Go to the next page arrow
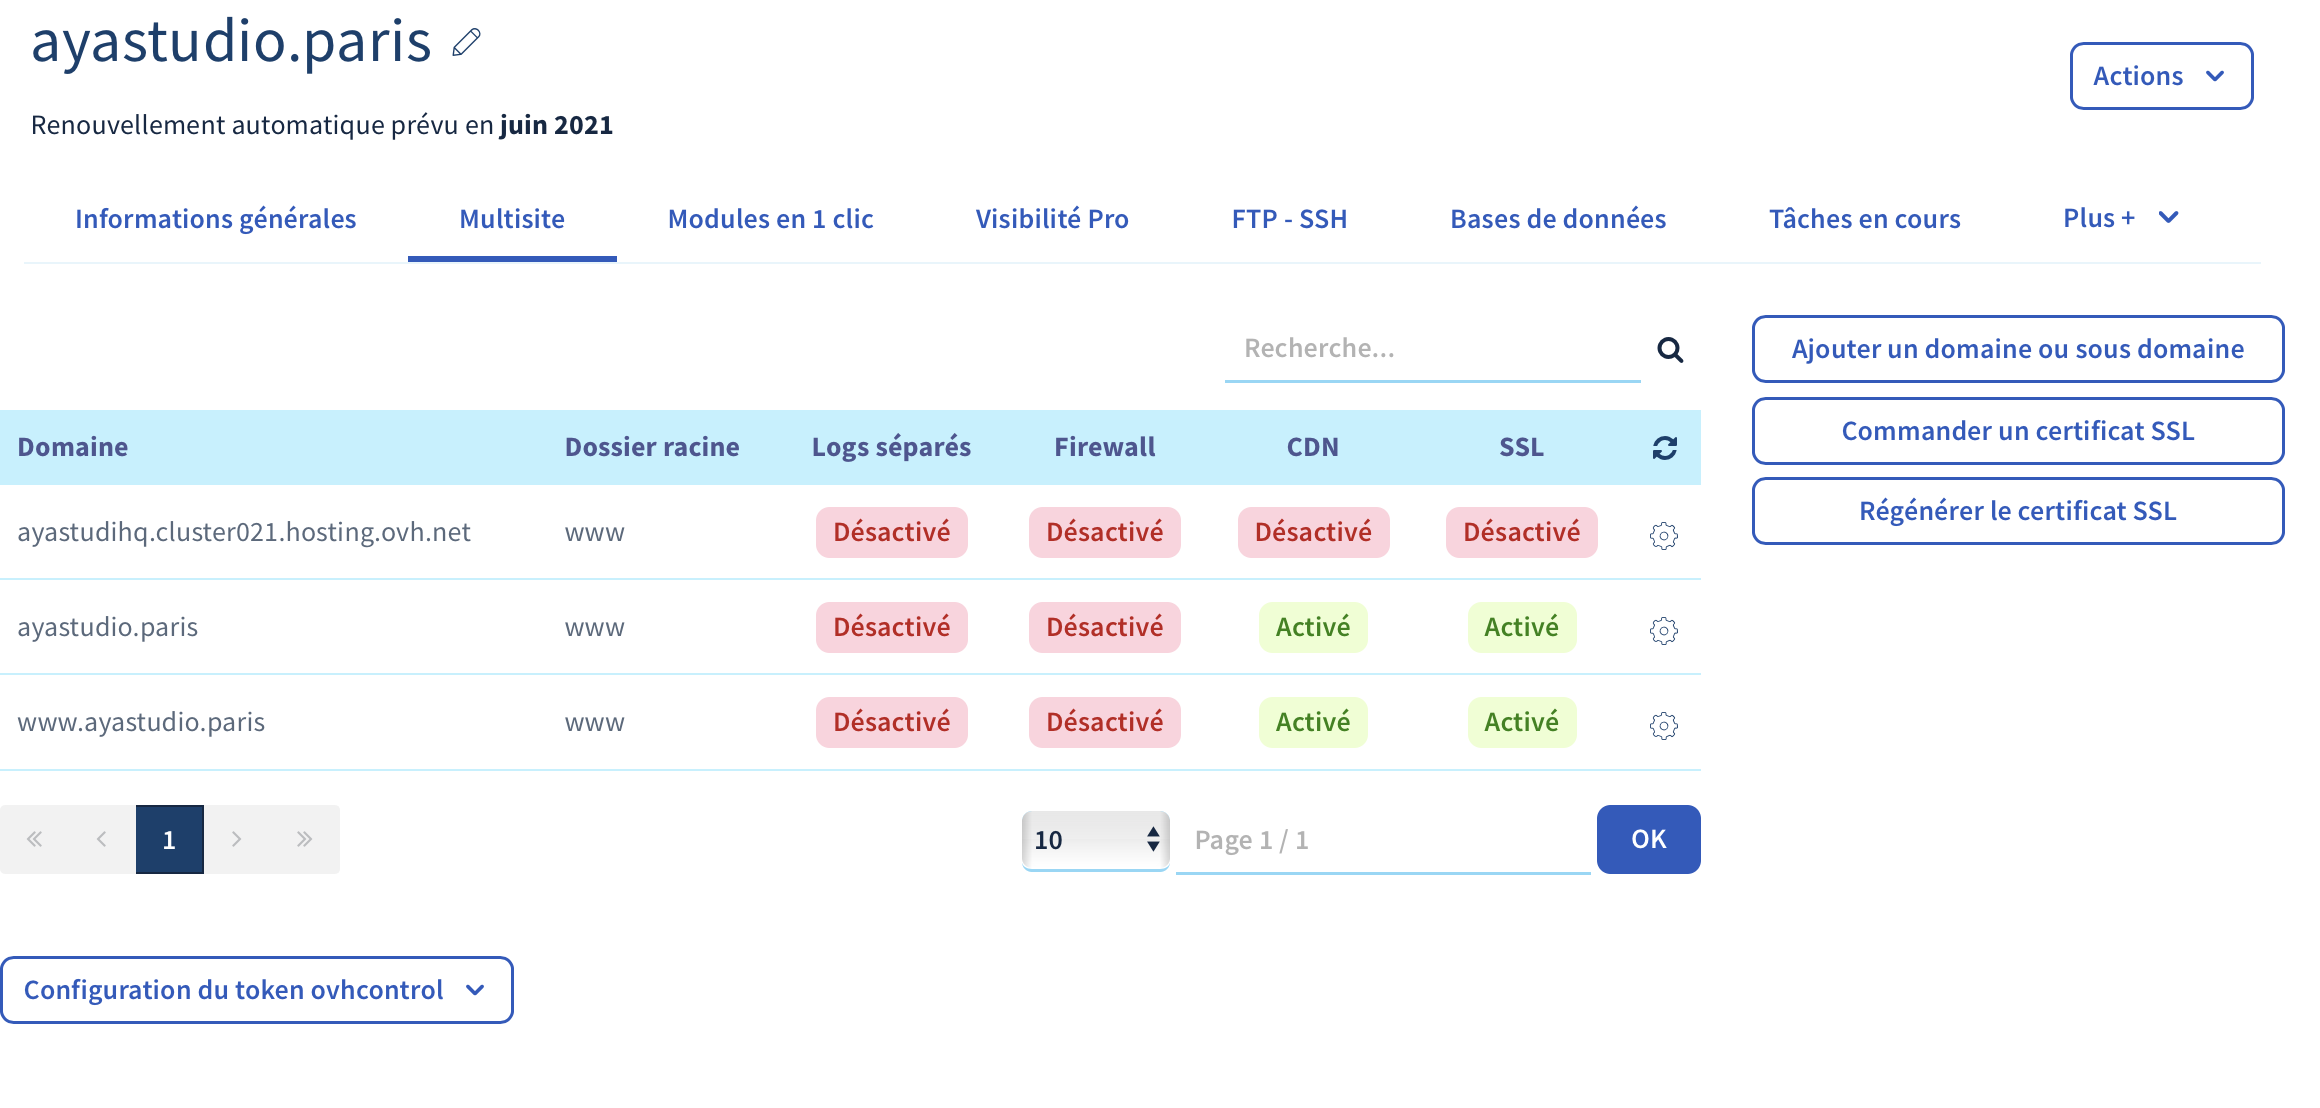This screenshot has height=1108, width=2320. (236, 839)
